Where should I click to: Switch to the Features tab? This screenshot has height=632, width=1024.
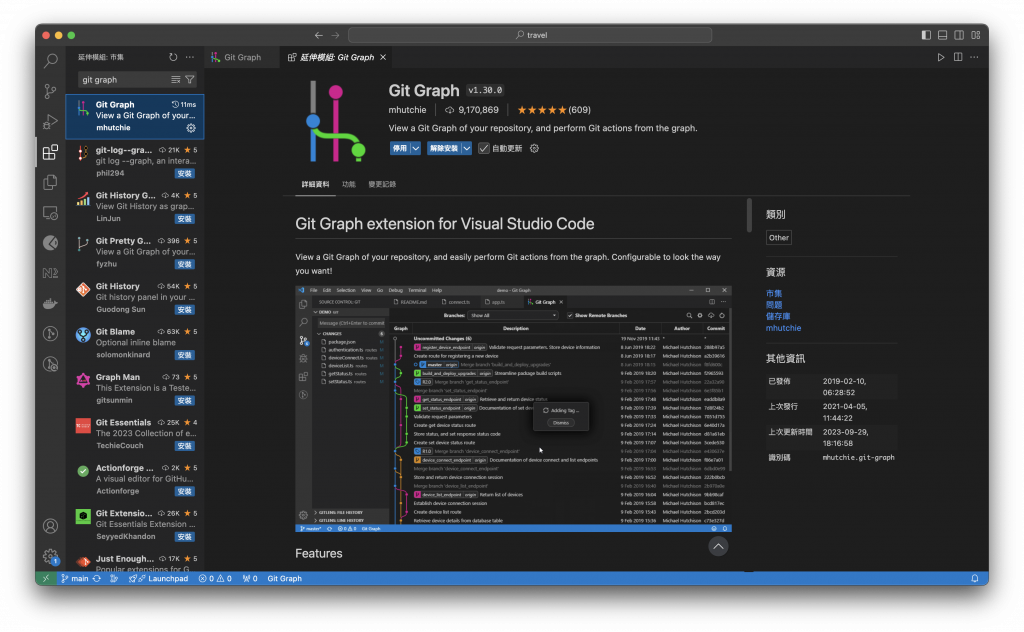349,185
